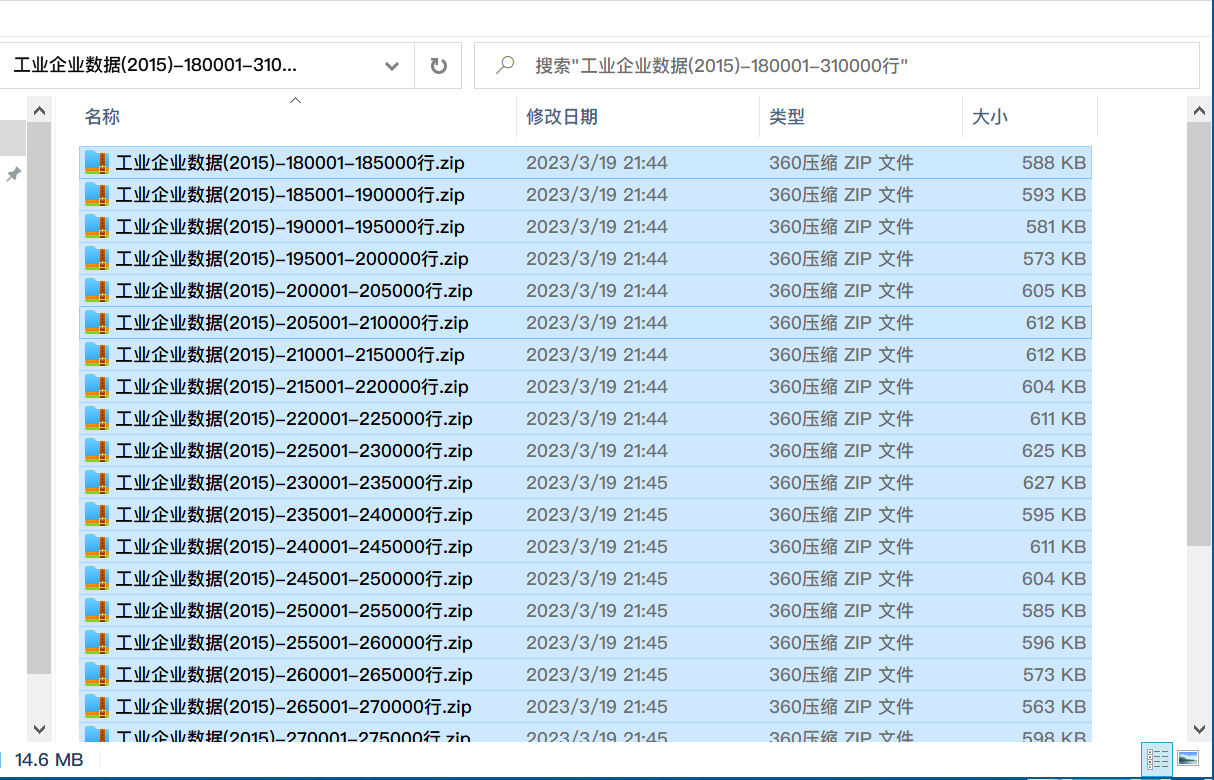This screenshot has height=780, width=1214.
Task: Click zip icon of 235001-240000行.zip
Action: tap(95, 515)
